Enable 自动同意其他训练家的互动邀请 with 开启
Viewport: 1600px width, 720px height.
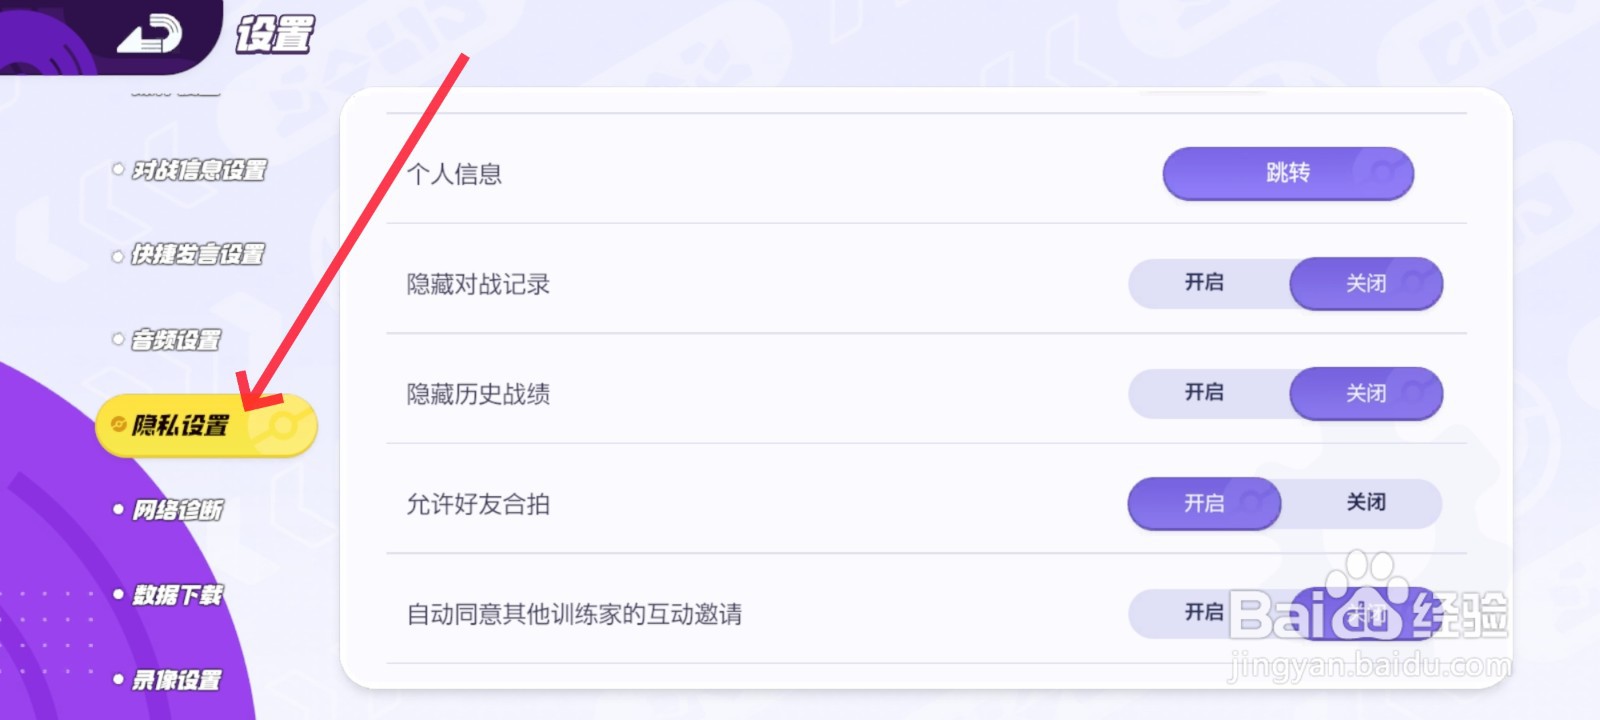pyautogui.click(x=1205, y=612)
